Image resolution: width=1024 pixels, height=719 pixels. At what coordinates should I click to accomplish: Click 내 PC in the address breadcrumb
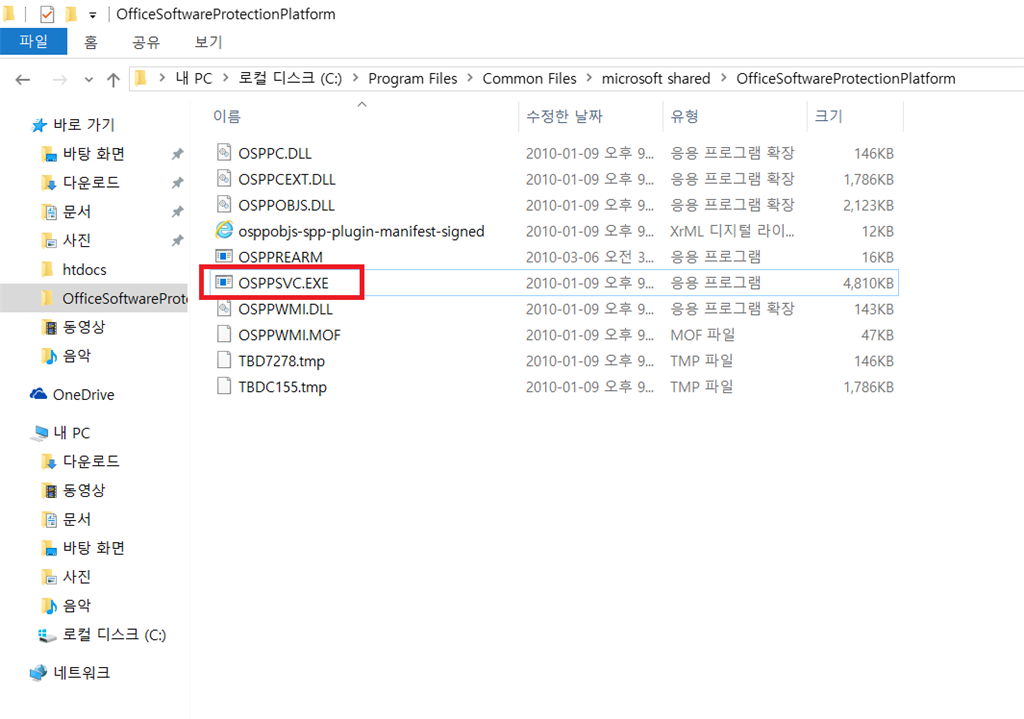click(194, 78)
